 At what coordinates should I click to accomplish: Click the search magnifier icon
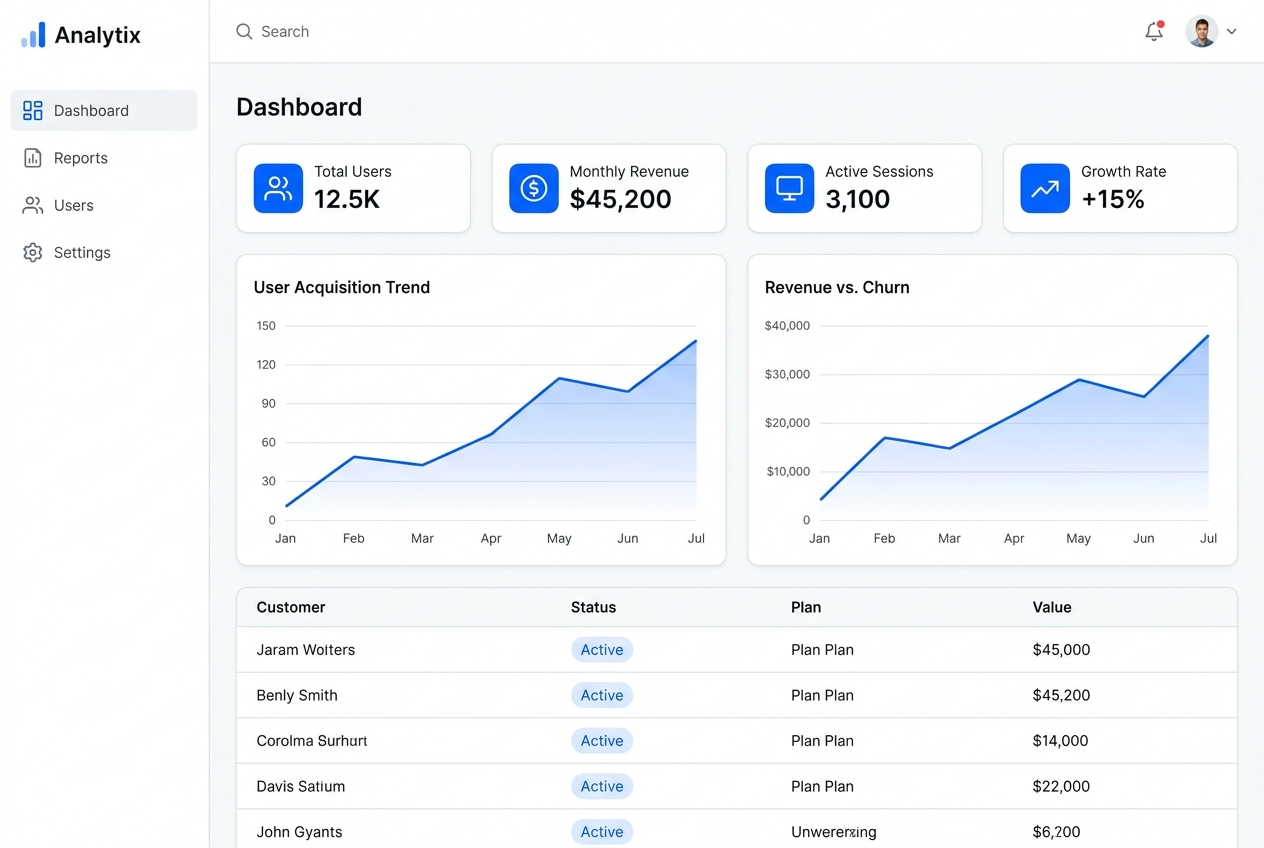point(244,32)
